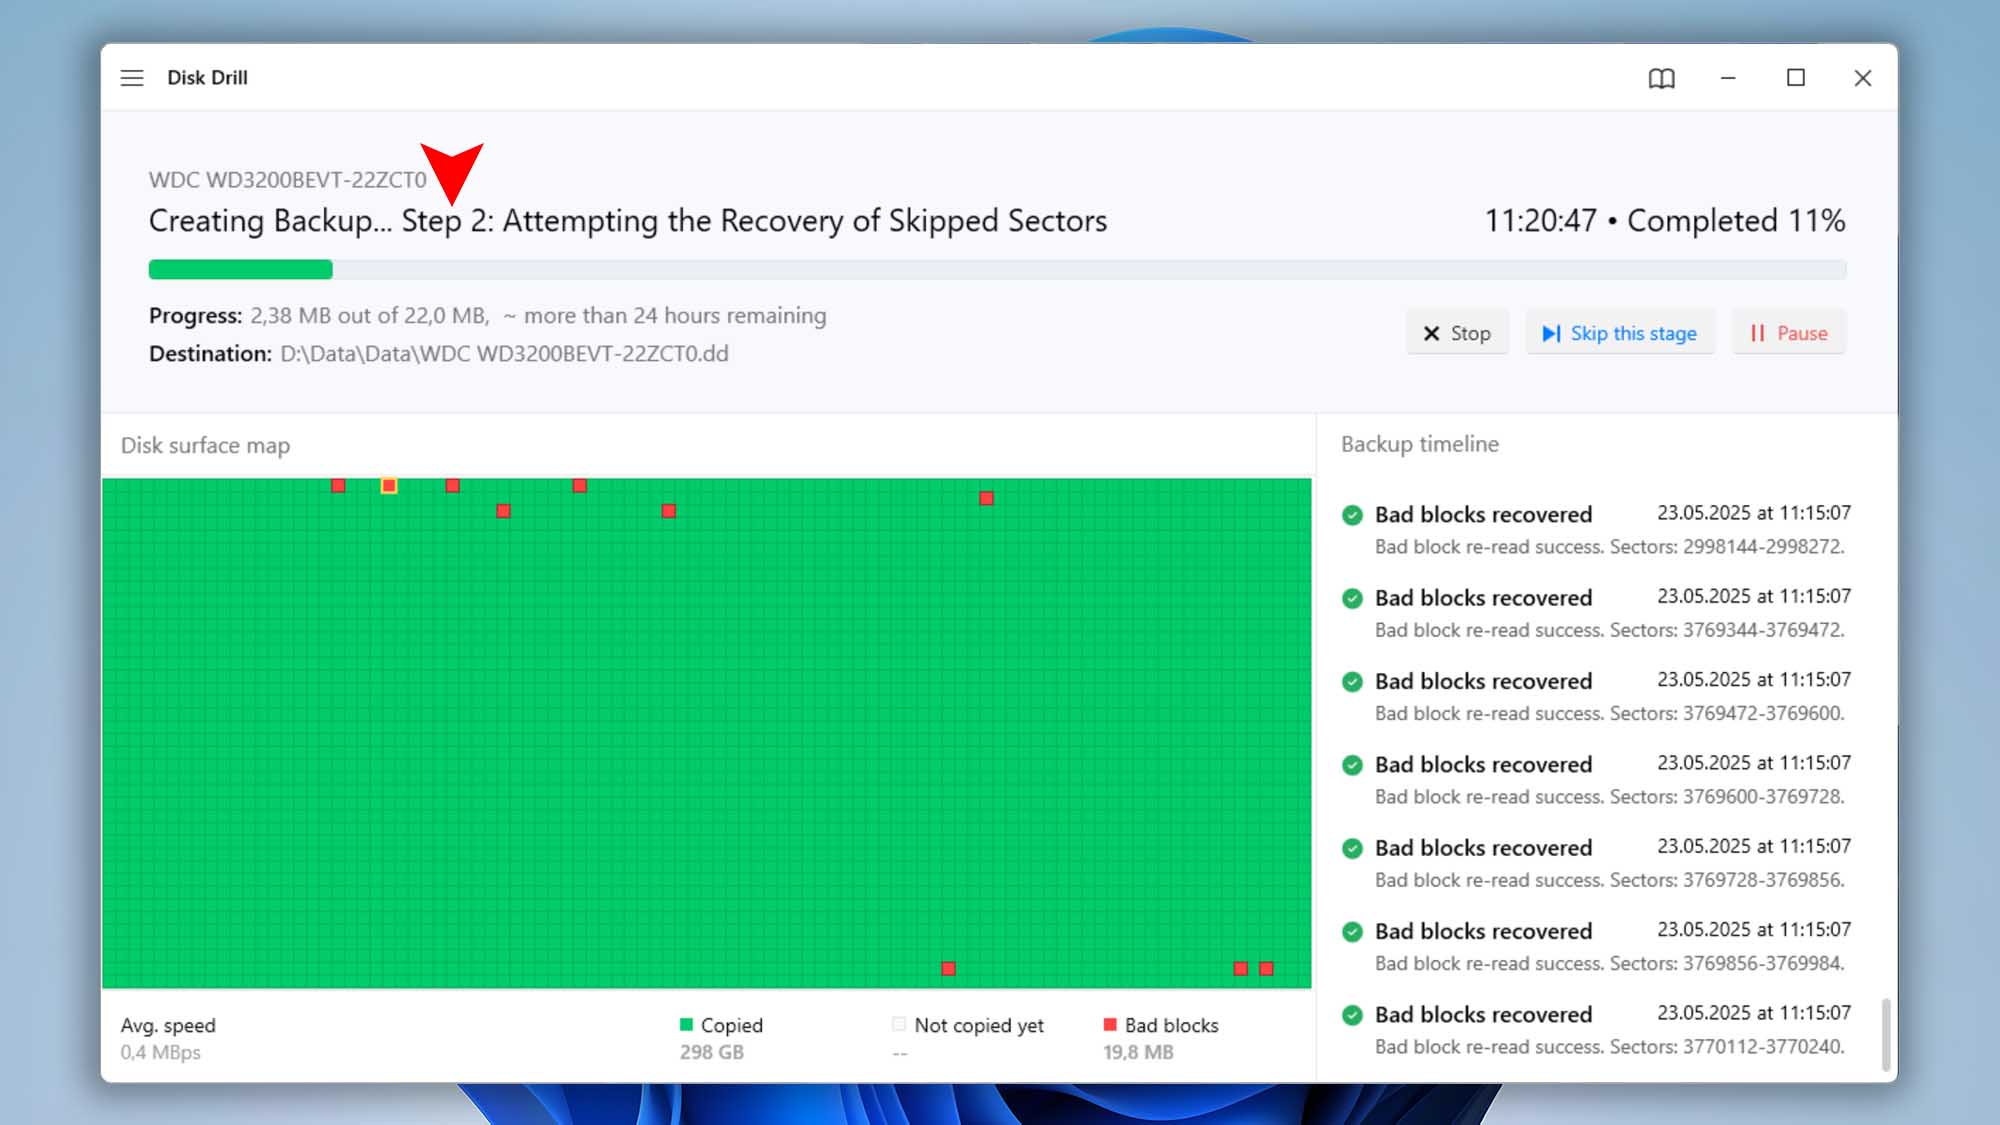Click green check for sectors 3769856-3769984 entry
This screenshot has height=1125, width=2000.
[x=1352, y=932]
